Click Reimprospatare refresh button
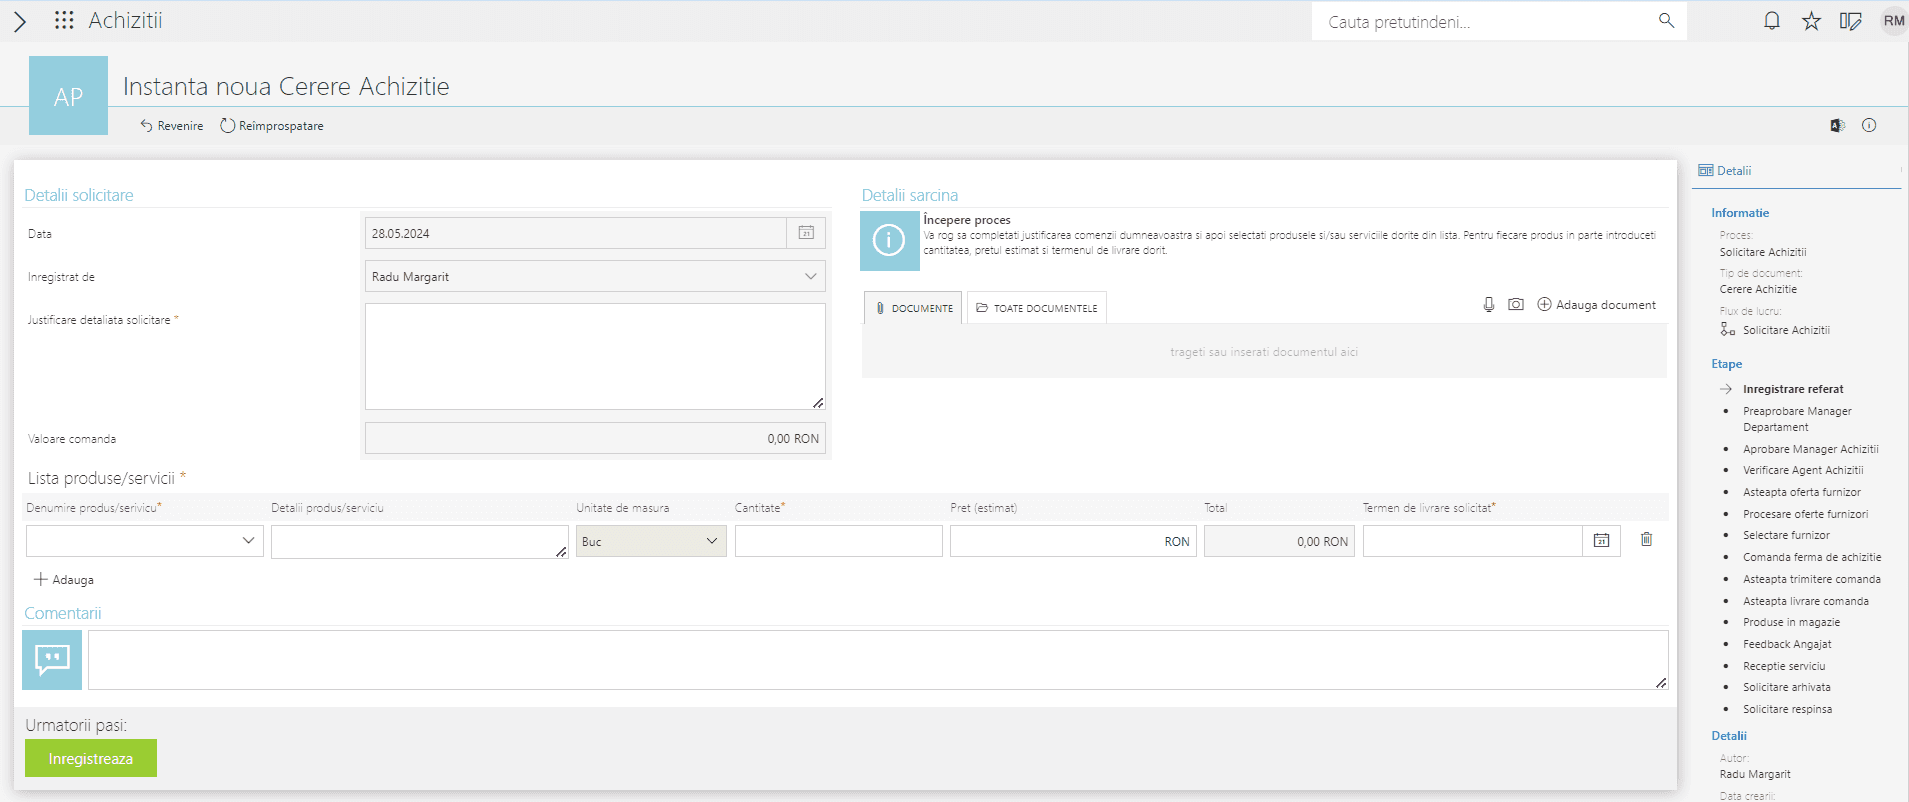Viewport: 1909px width, 802px height. (x=272, y=126)
